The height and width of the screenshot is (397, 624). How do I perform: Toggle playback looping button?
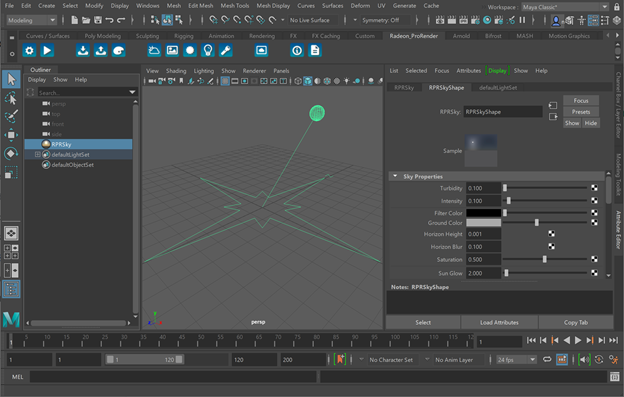click(x=547, y=360)
